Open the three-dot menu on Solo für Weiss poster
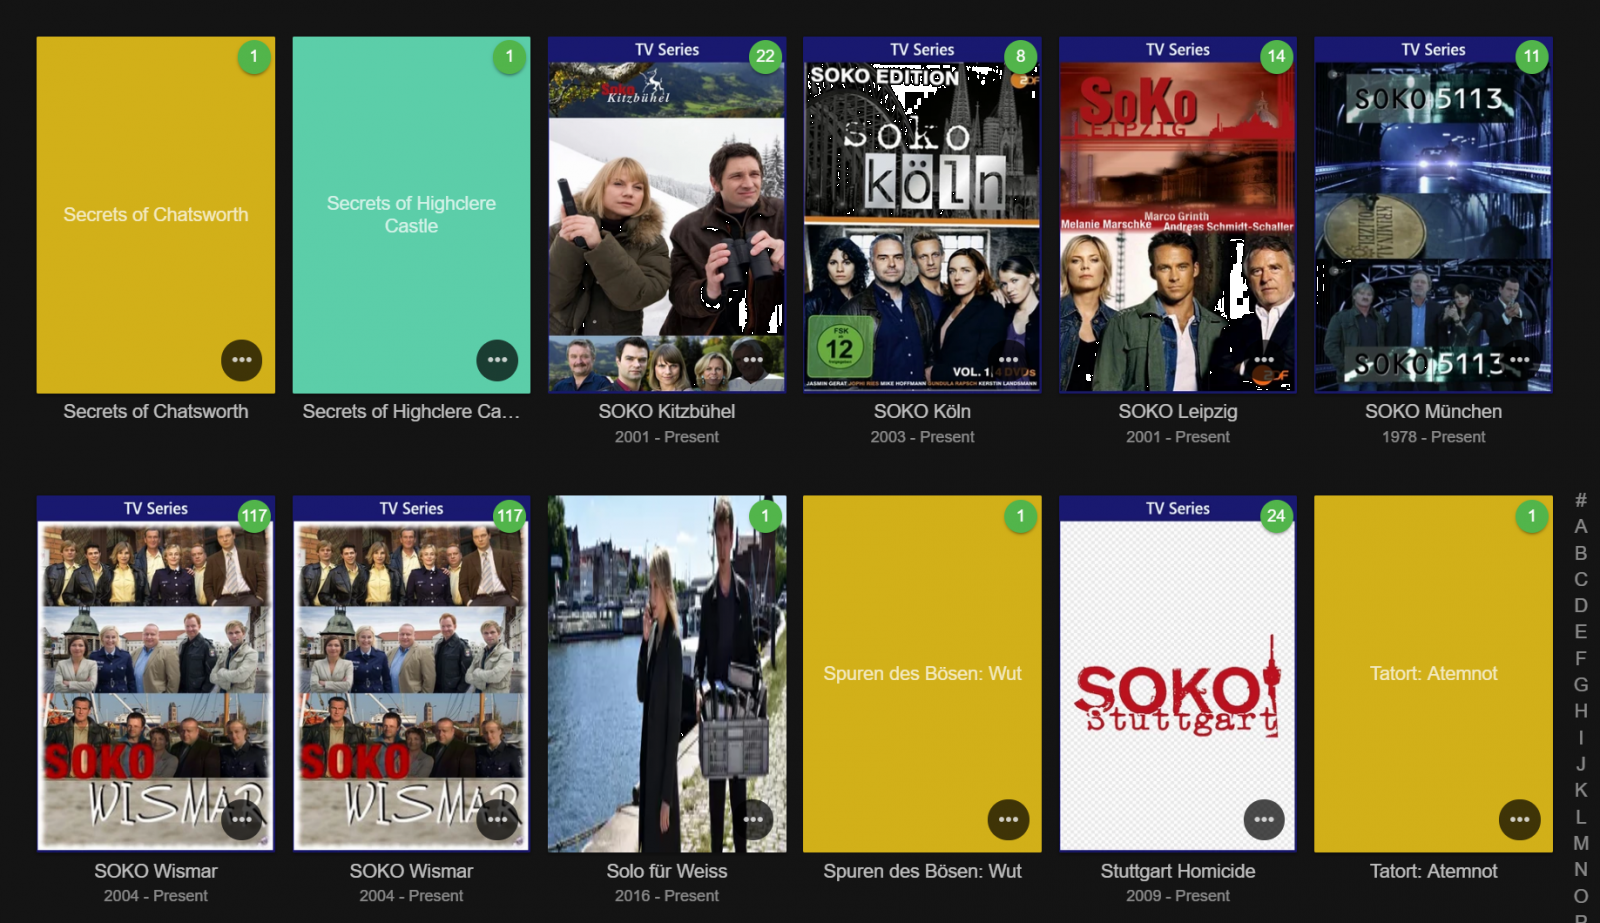Image resolution: width=1600 pixels, height=923 pixels. click(753, 820)
